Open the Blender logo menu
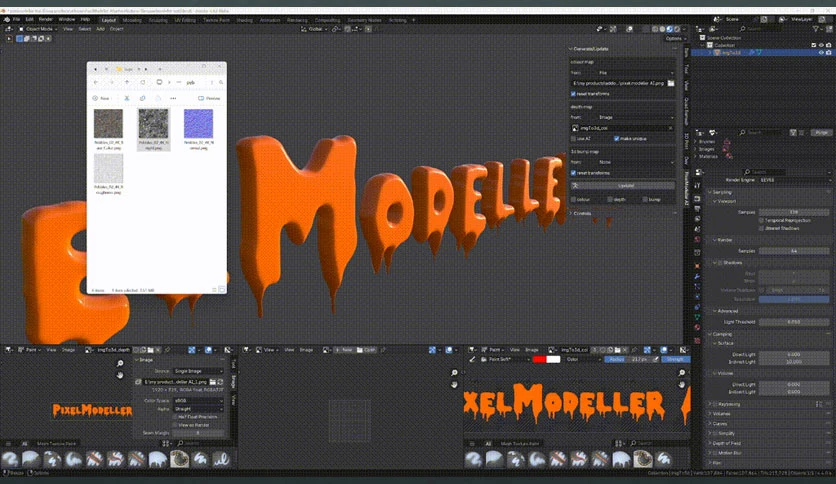Screen dimensions: 836x484 pos(7,20)
